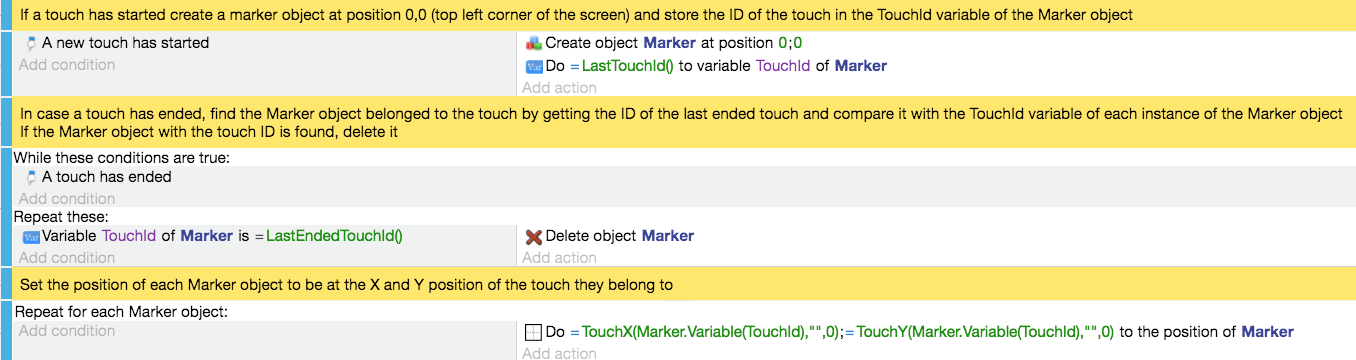Click 'Add action' below LastTouchId action
Screen dimensions: 1356x360
click(x=559, y=88)
